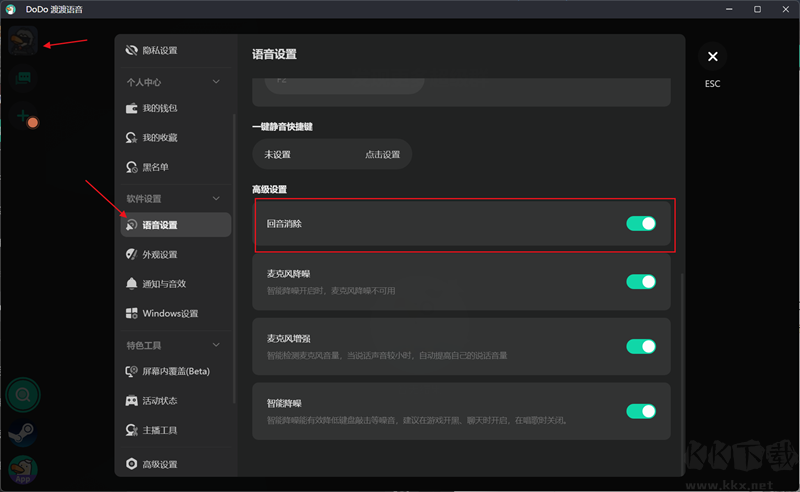Click the 高级设置 heading in content pane
The image size is (800, 492).
pyautogui.click(x=269, y=189)
